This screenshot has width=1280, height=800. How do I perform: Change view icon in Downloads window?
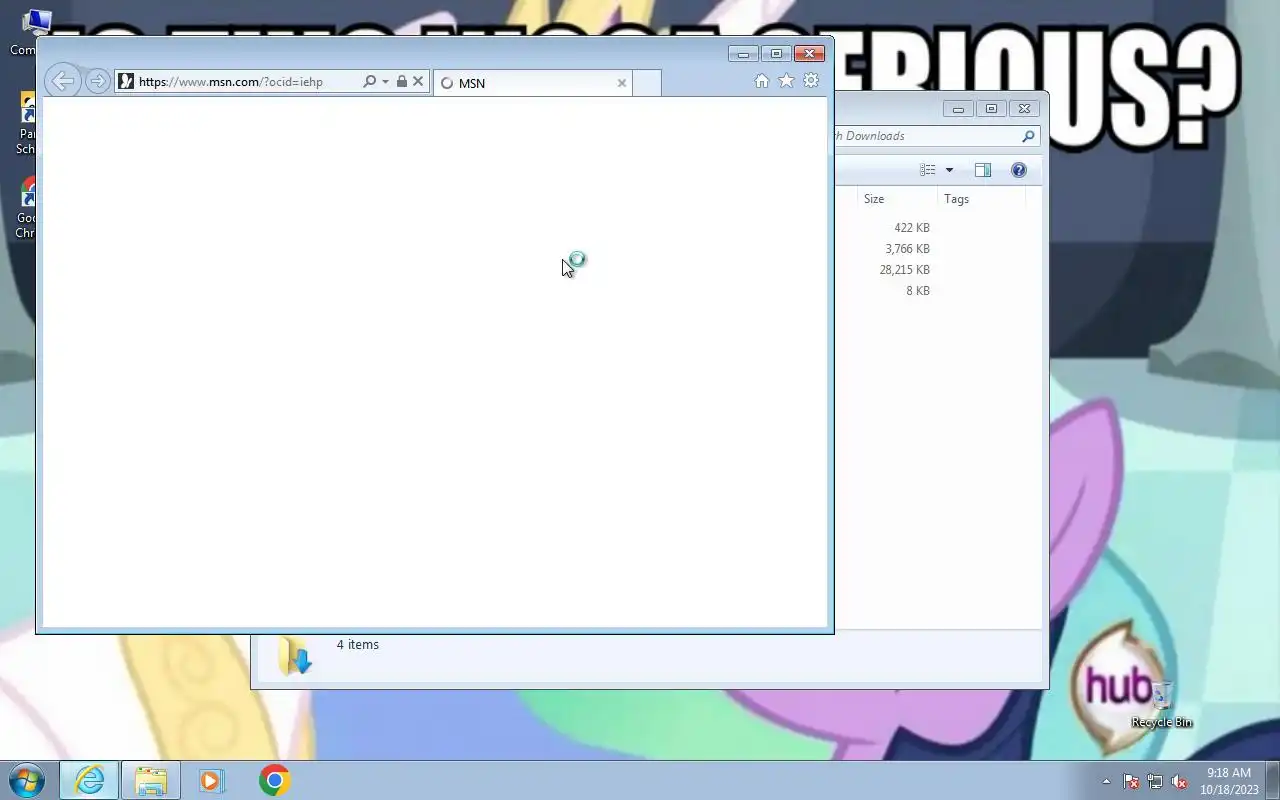click(x=927, y=170)
